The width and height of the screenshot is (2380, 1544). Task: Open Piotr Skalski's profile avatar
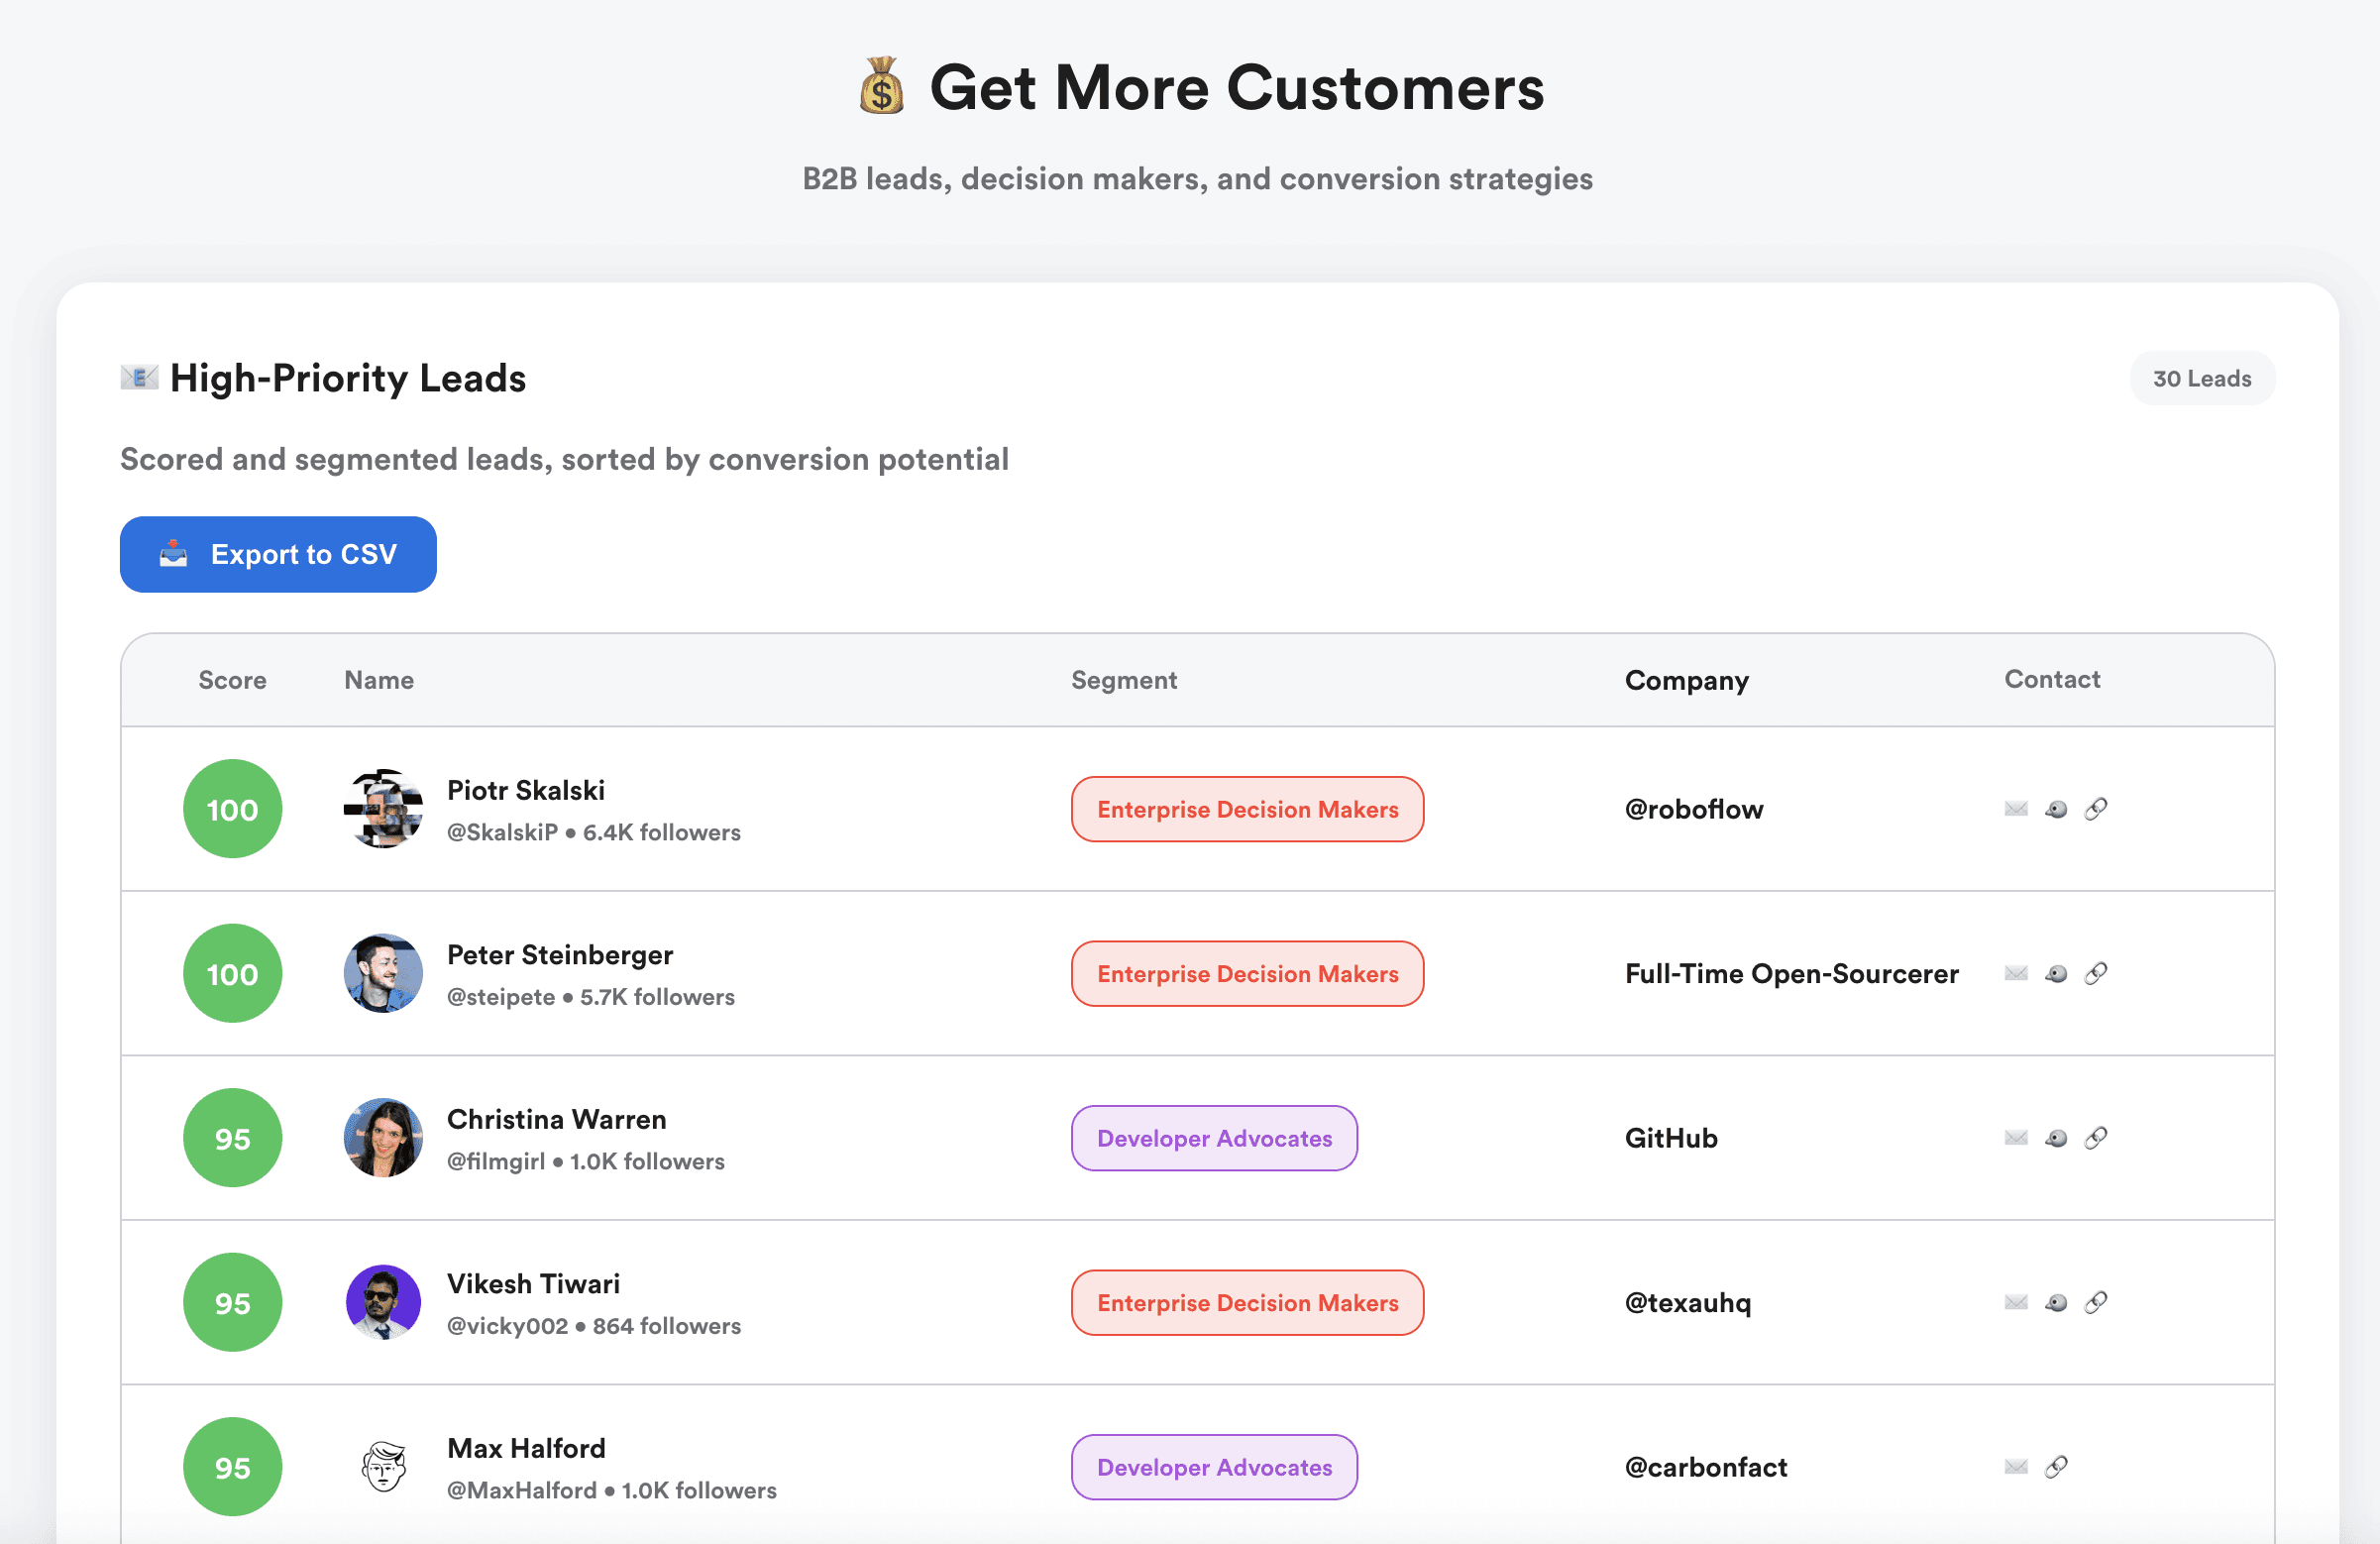(x=383, y=809)
